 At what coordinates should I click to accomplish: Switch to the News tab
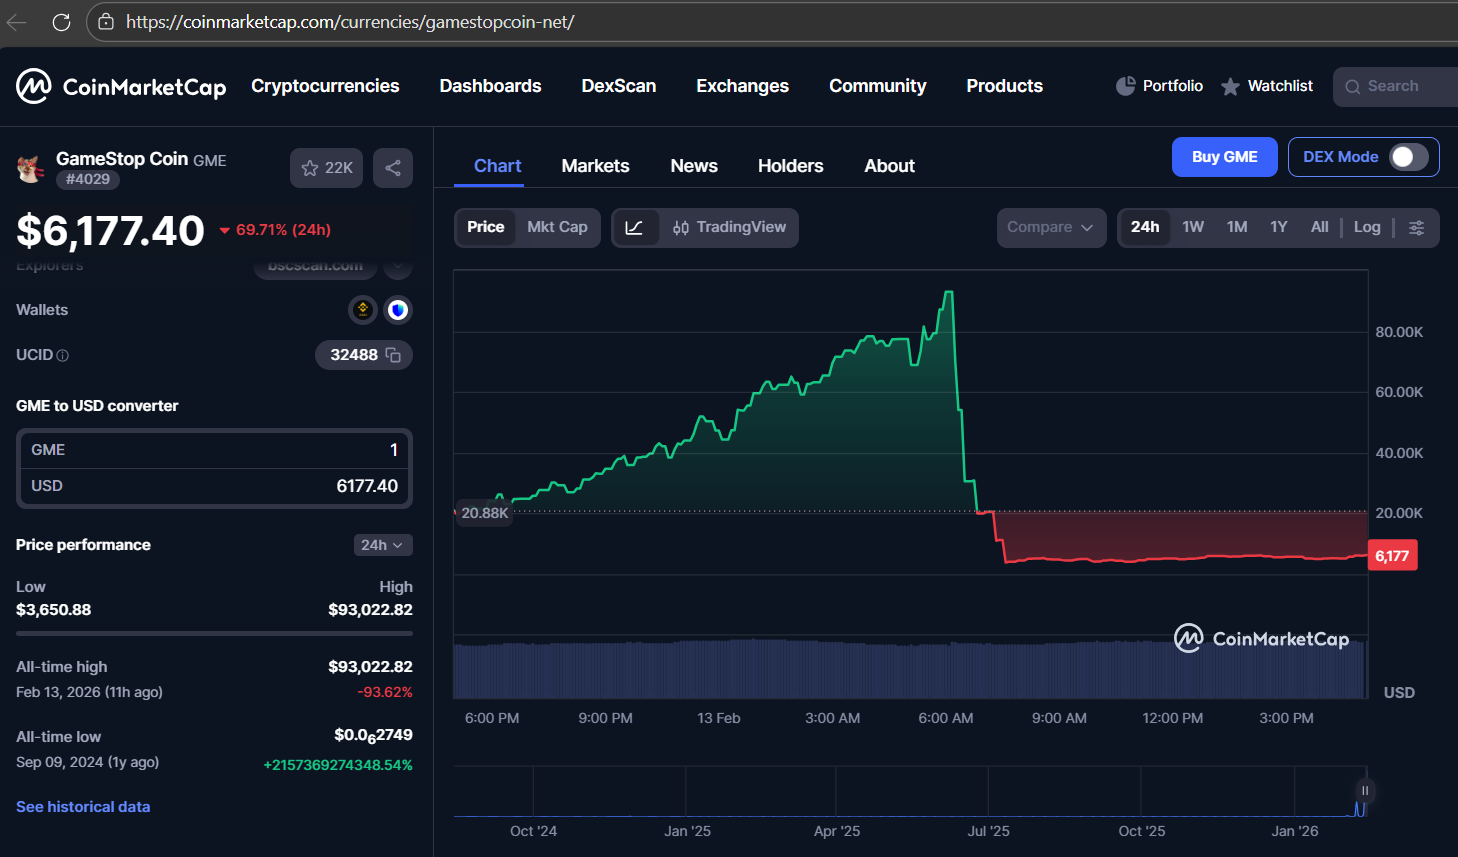[694, 166]
